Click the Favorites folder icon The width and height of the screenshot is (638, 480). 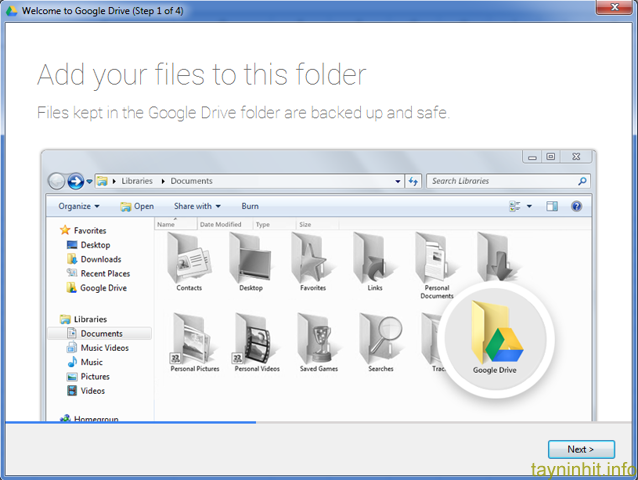click(x=312, y=257)
